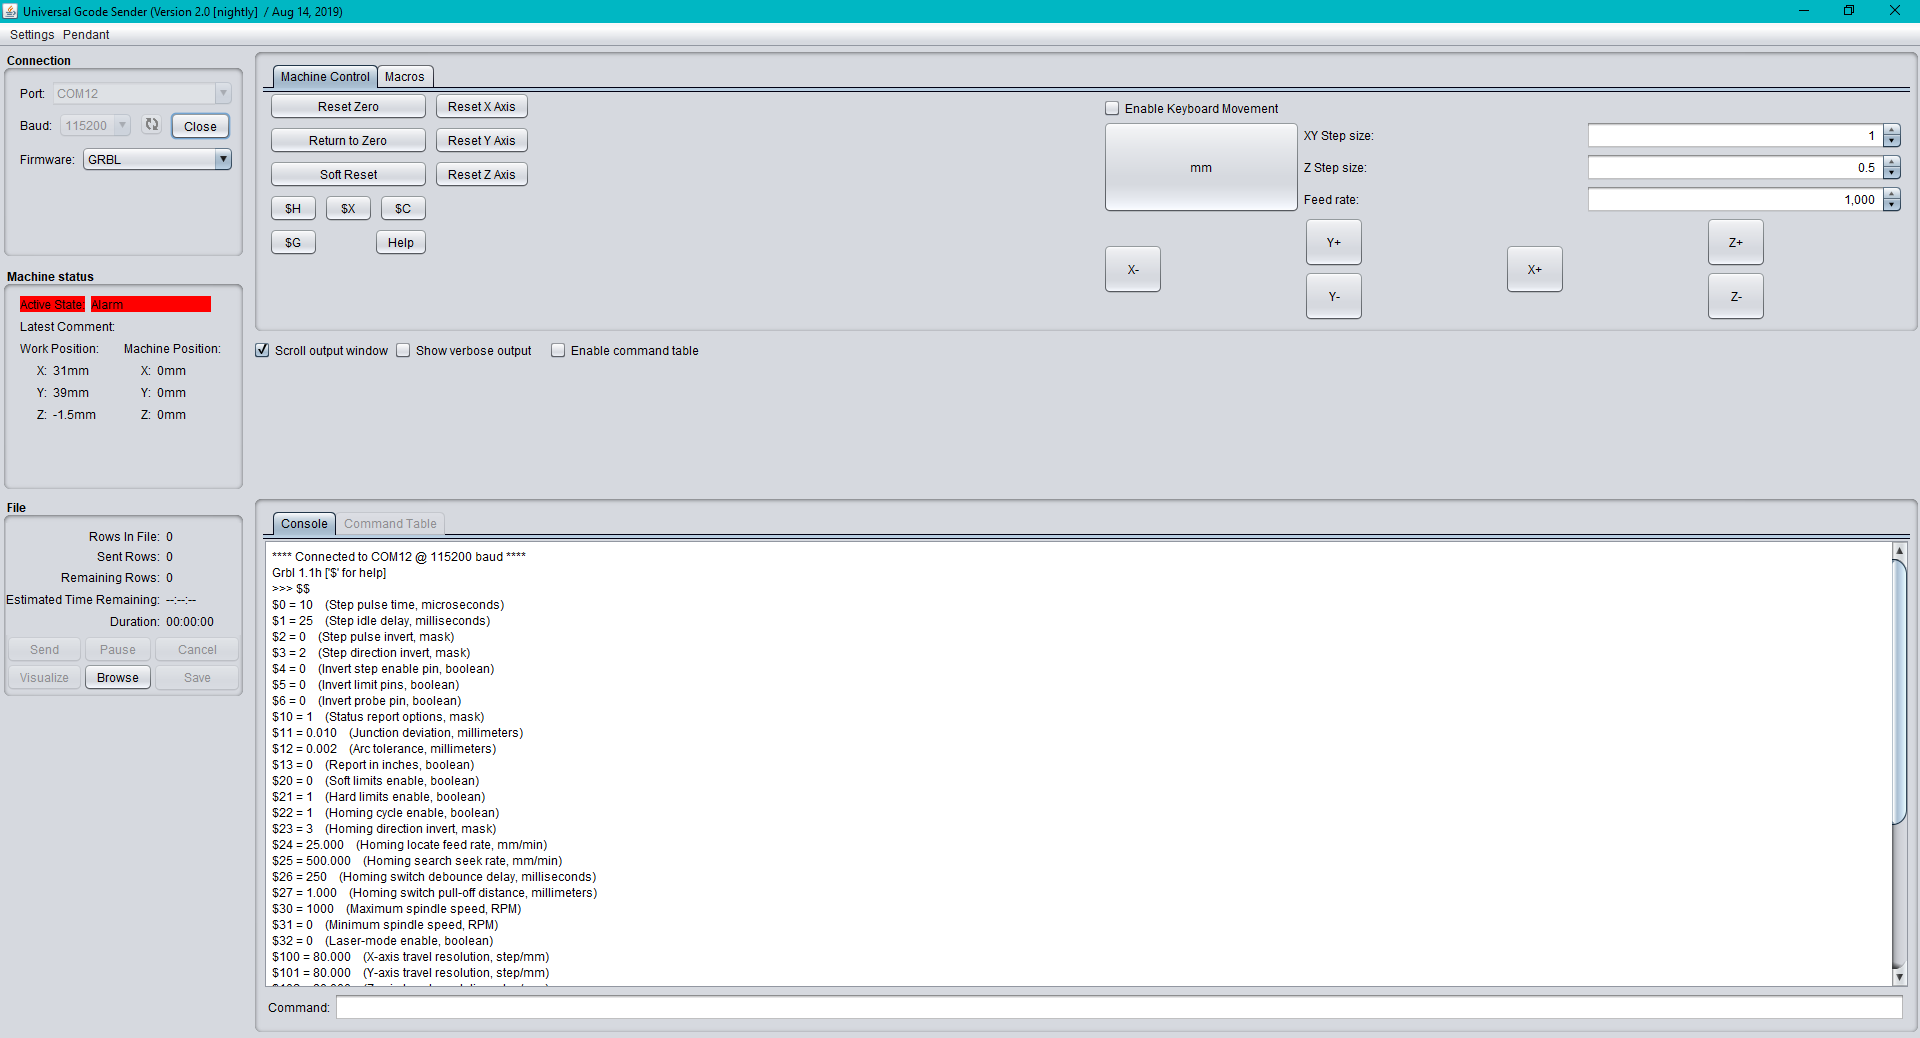This screenshot has height=1038, width=1920.
Task: Click the Cancel button
Action: tap(197, 650)
